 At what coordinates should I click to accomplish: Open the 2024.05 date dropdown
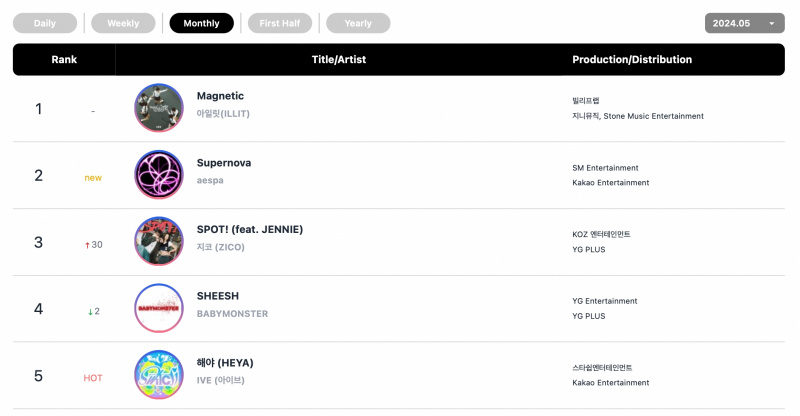744,23
